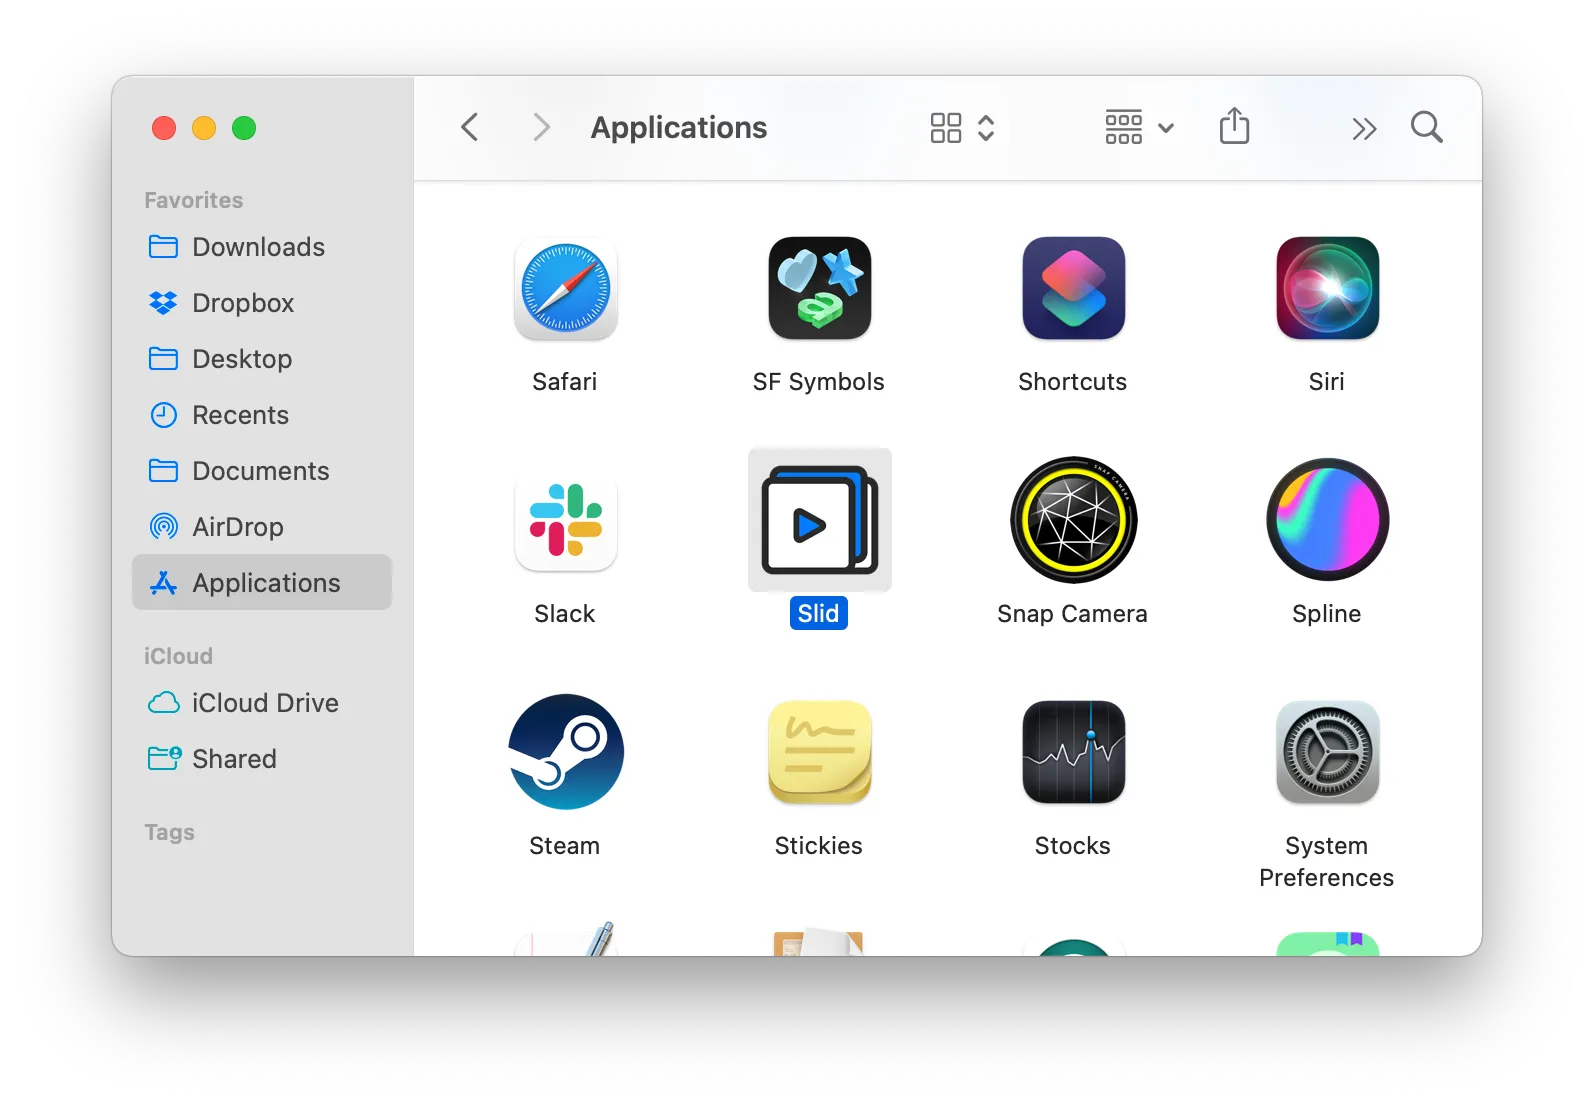1594x1104 pixels.
Task: Click the Siri app icon
Action: pos(1328,288)
